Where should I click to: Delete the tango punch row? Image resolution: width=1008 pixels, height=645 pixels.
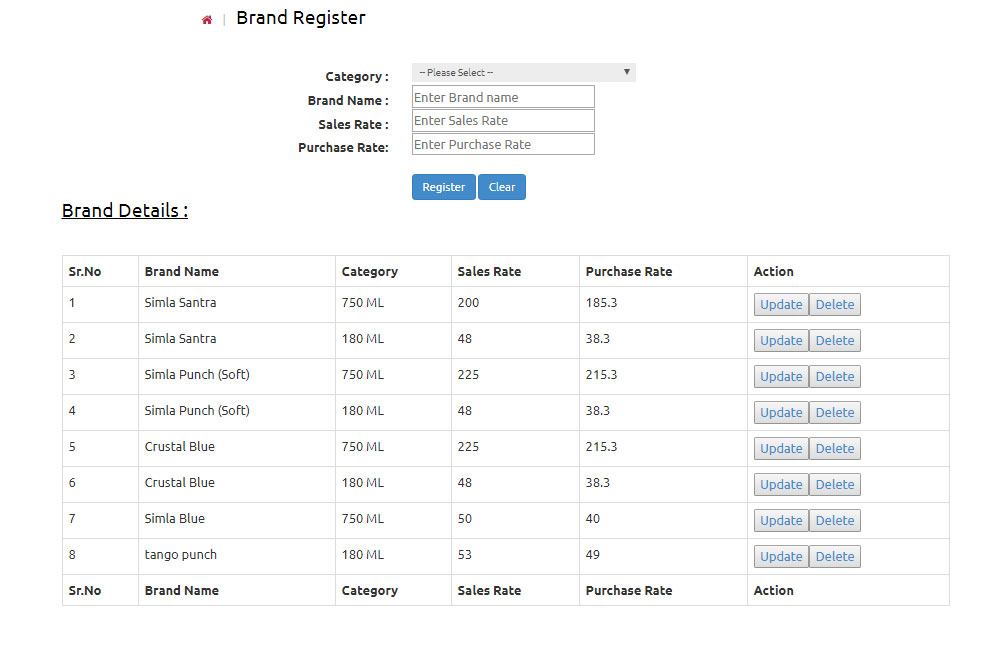pos(834,557)
